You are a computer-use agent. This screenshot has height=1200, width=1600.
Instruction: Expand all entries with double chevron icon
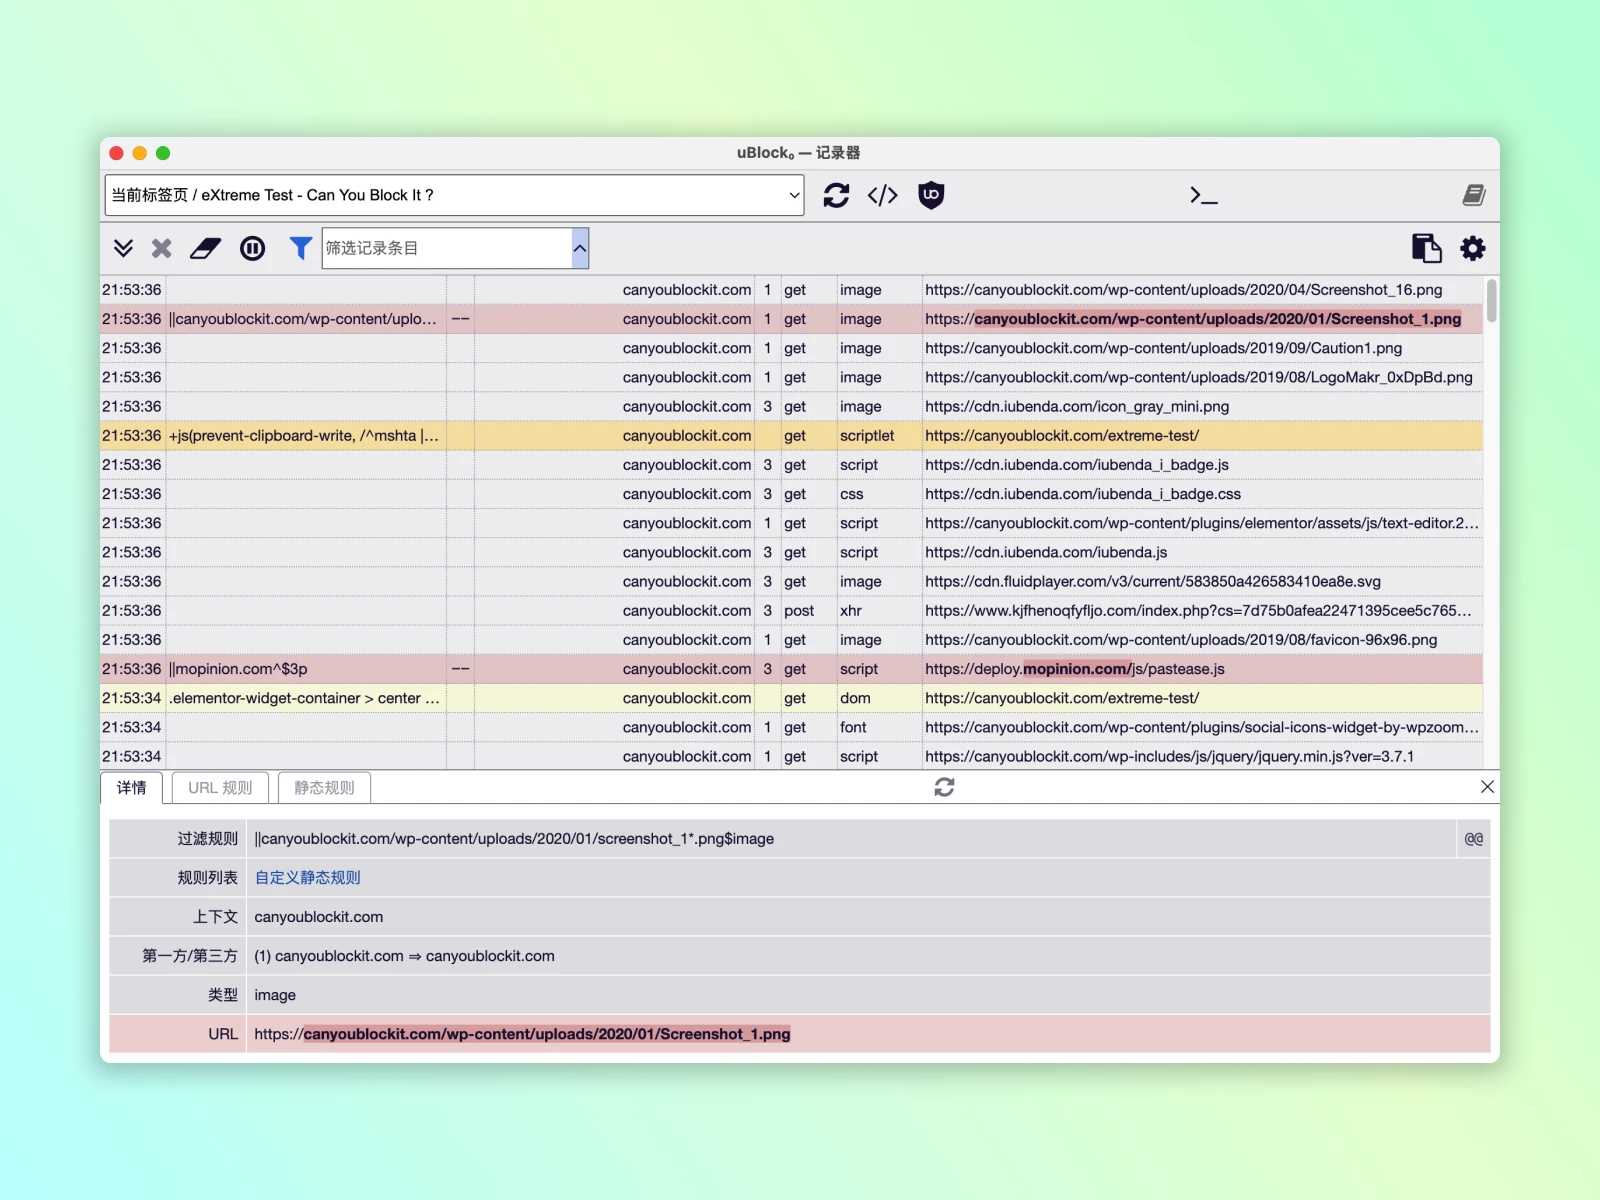click(x=123, y=248)
